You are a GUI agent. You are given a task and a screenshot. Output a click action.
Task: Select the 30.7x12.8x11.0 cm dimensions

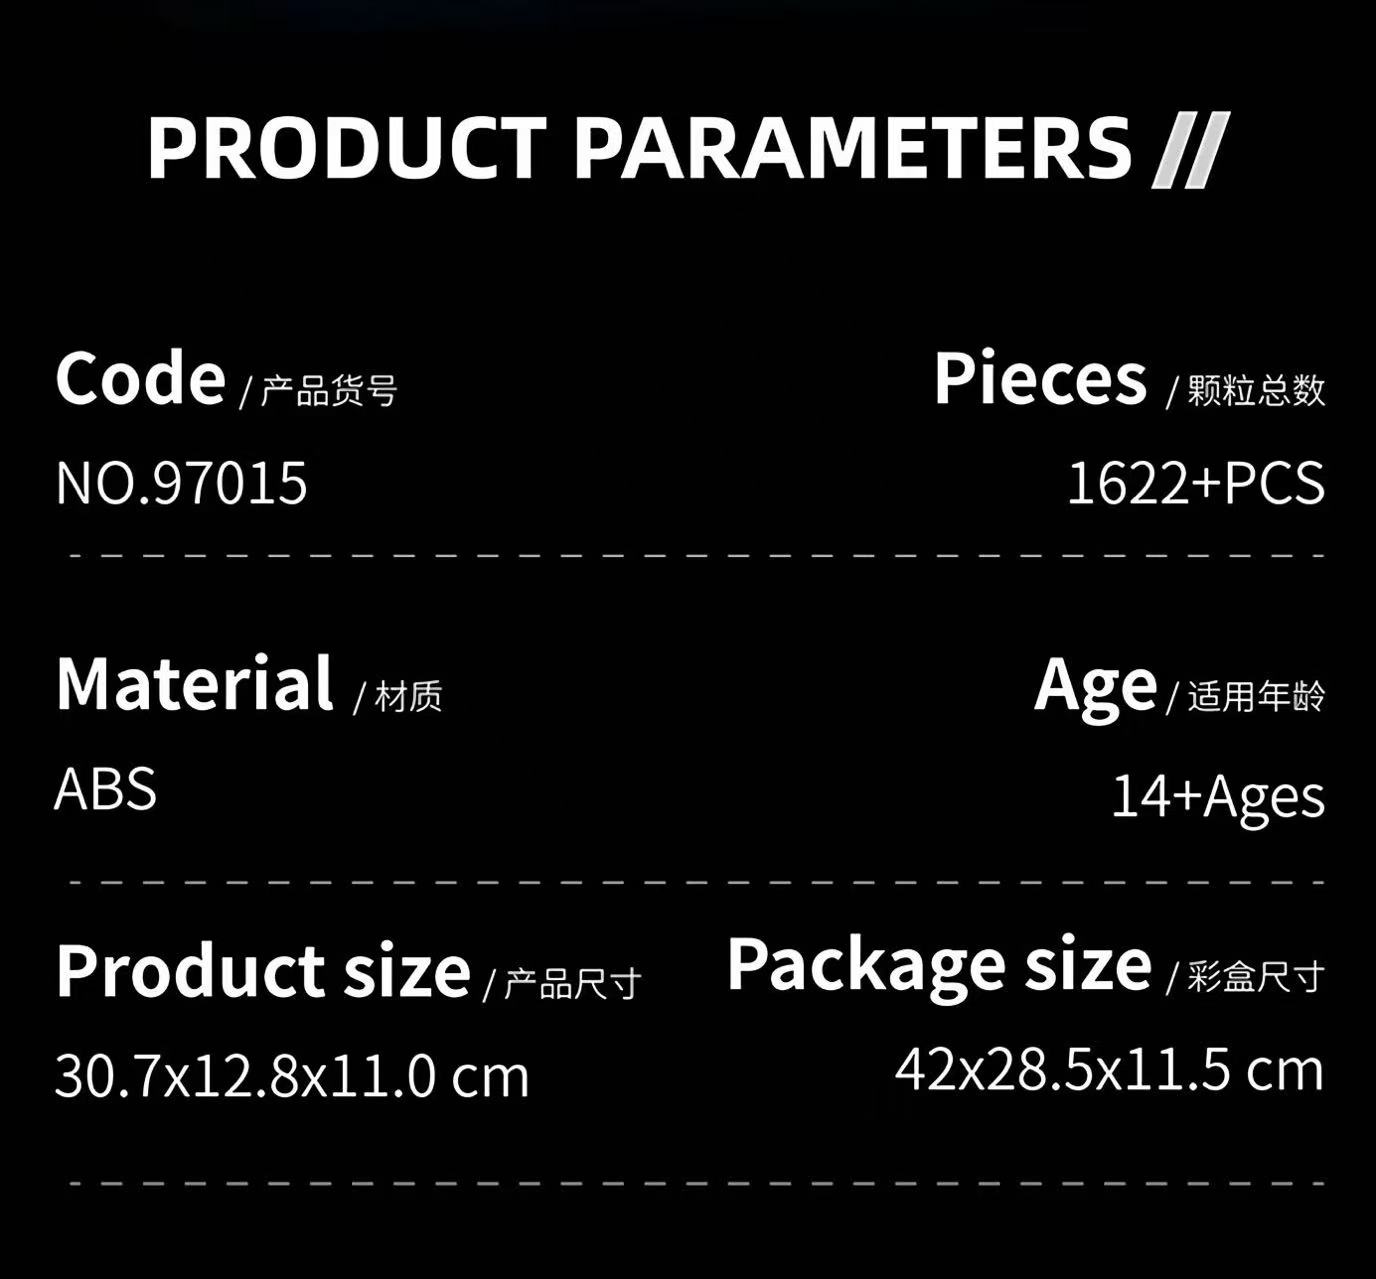[x=292, y=1076]
